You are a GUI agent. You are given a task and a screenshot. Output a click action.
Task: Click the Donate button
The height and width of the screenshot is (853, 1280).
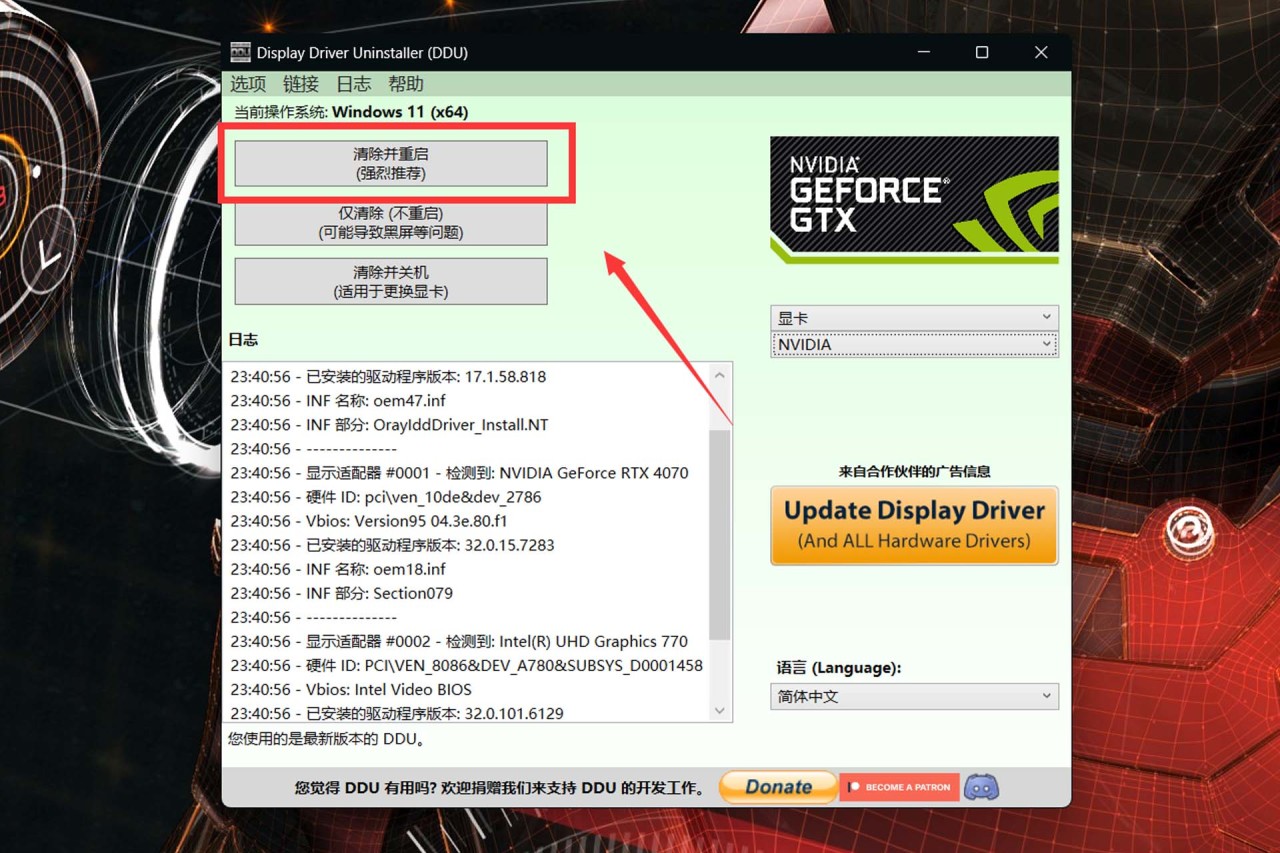[x=778, y=787]
